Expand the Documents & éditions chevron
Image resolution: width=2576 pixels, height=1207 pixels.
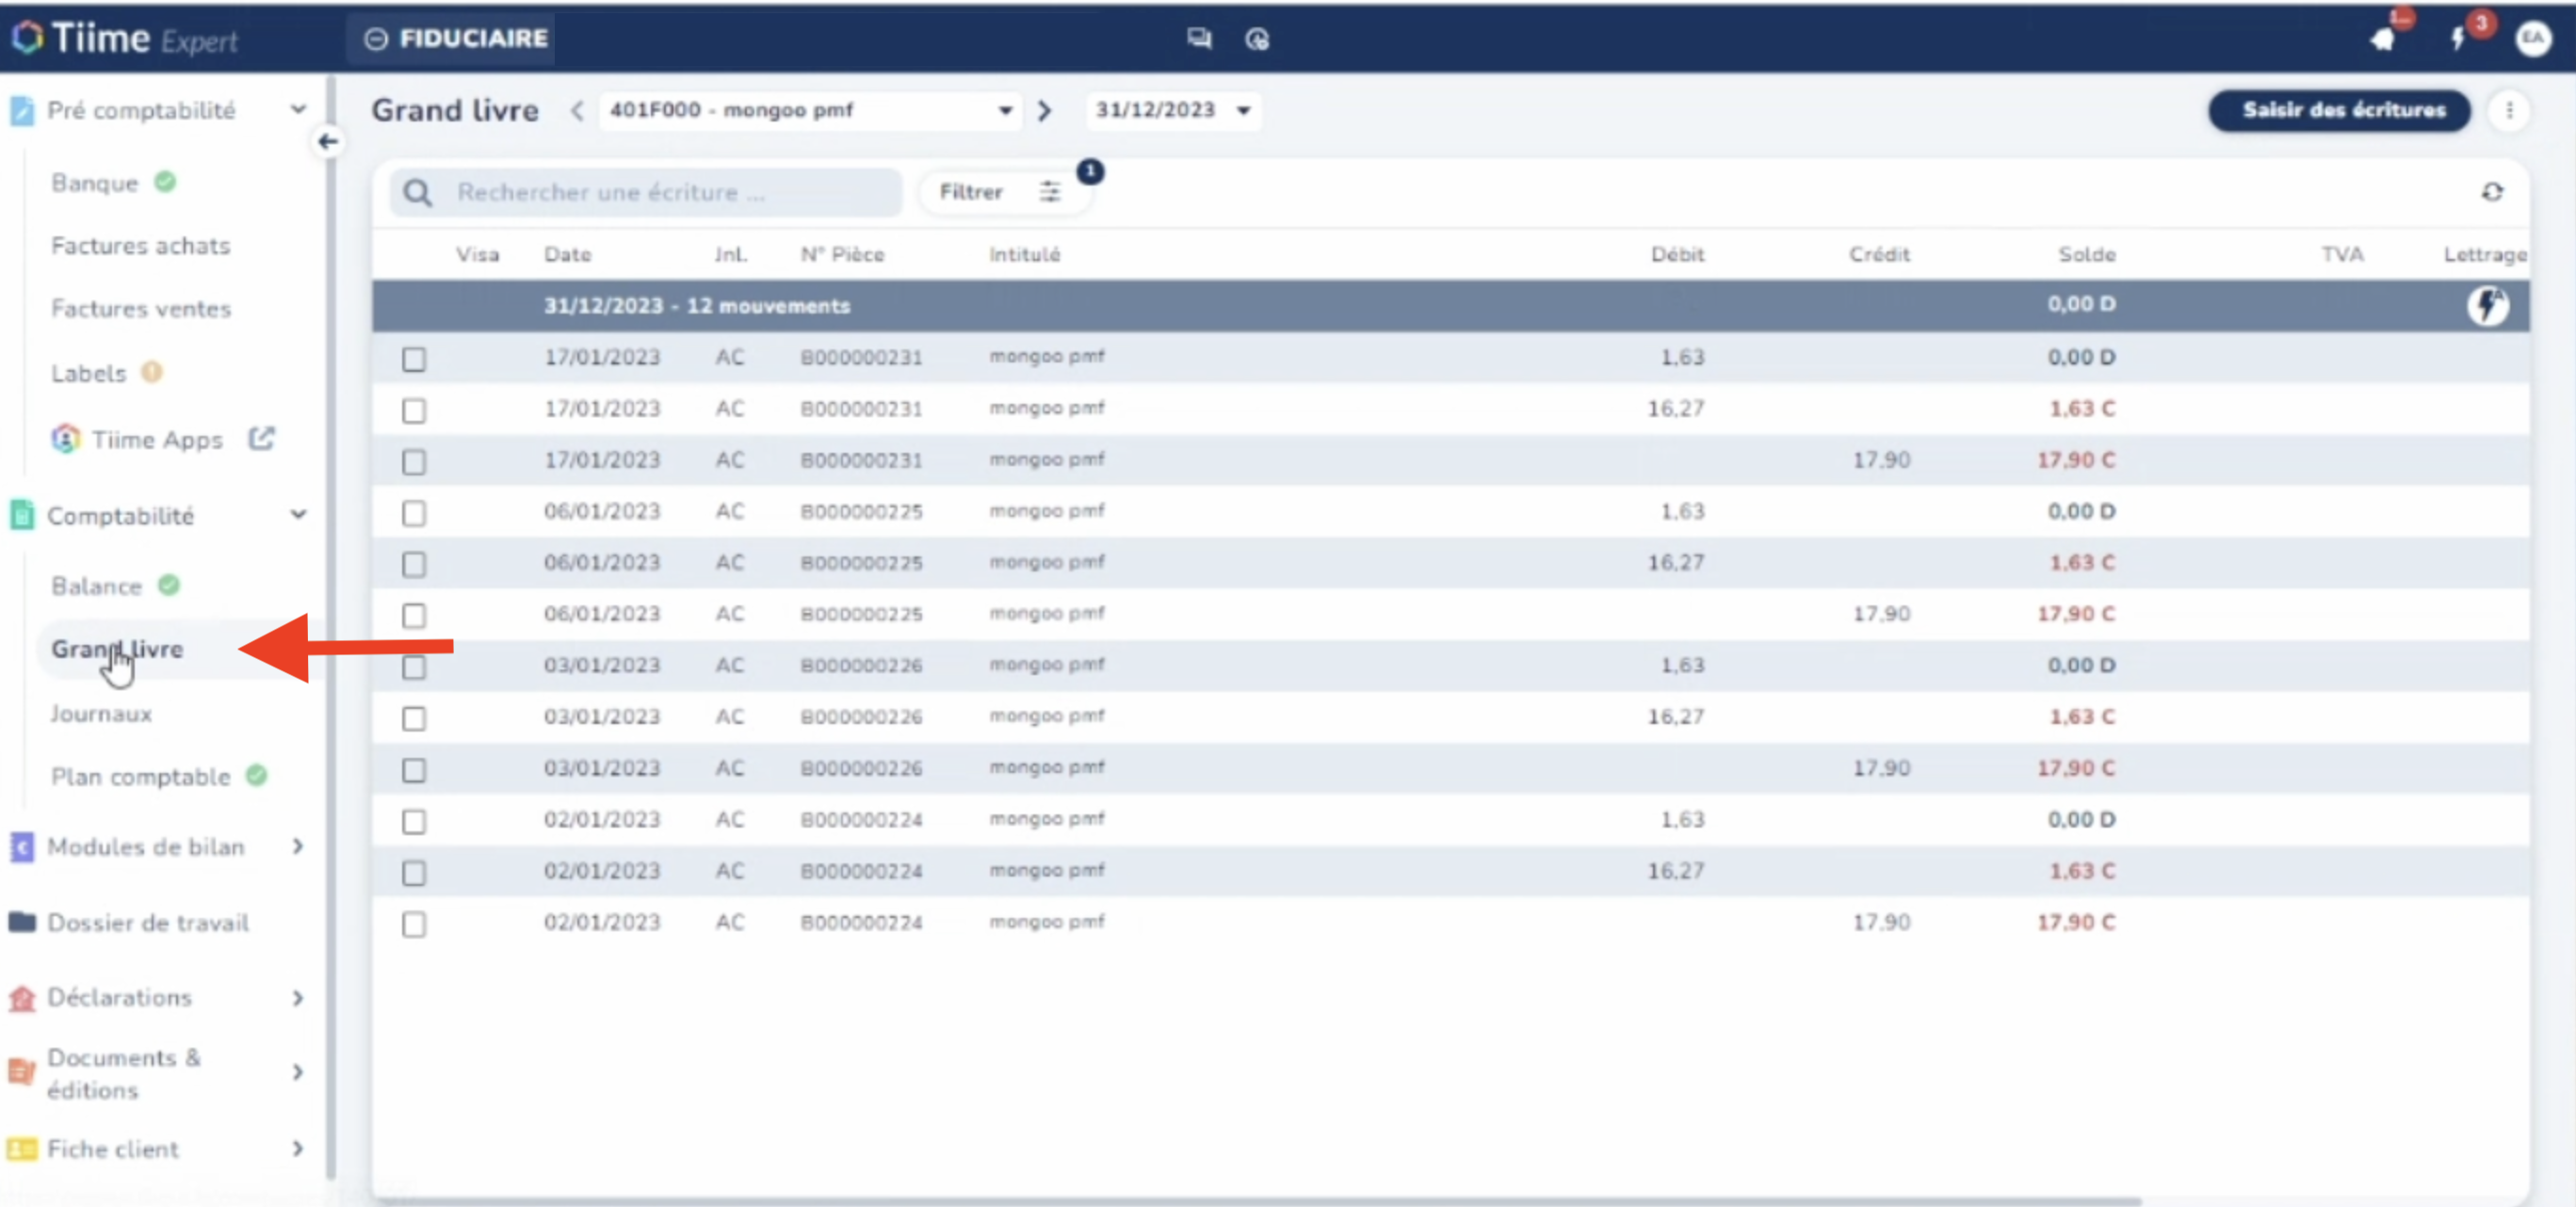click(x=298, y=1072)
